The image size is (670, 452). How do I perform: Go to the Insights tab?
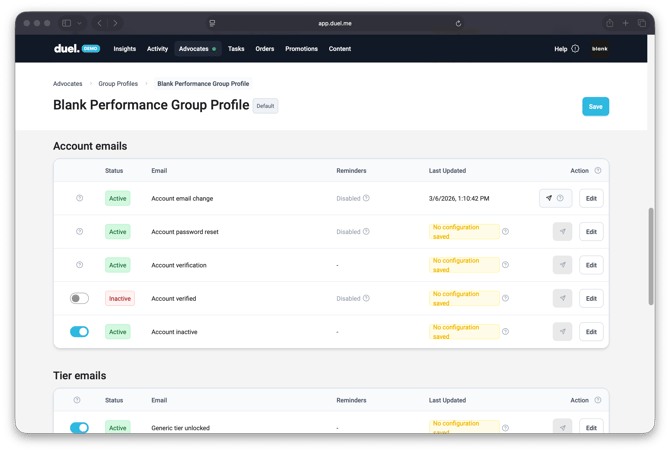(124, 48)
